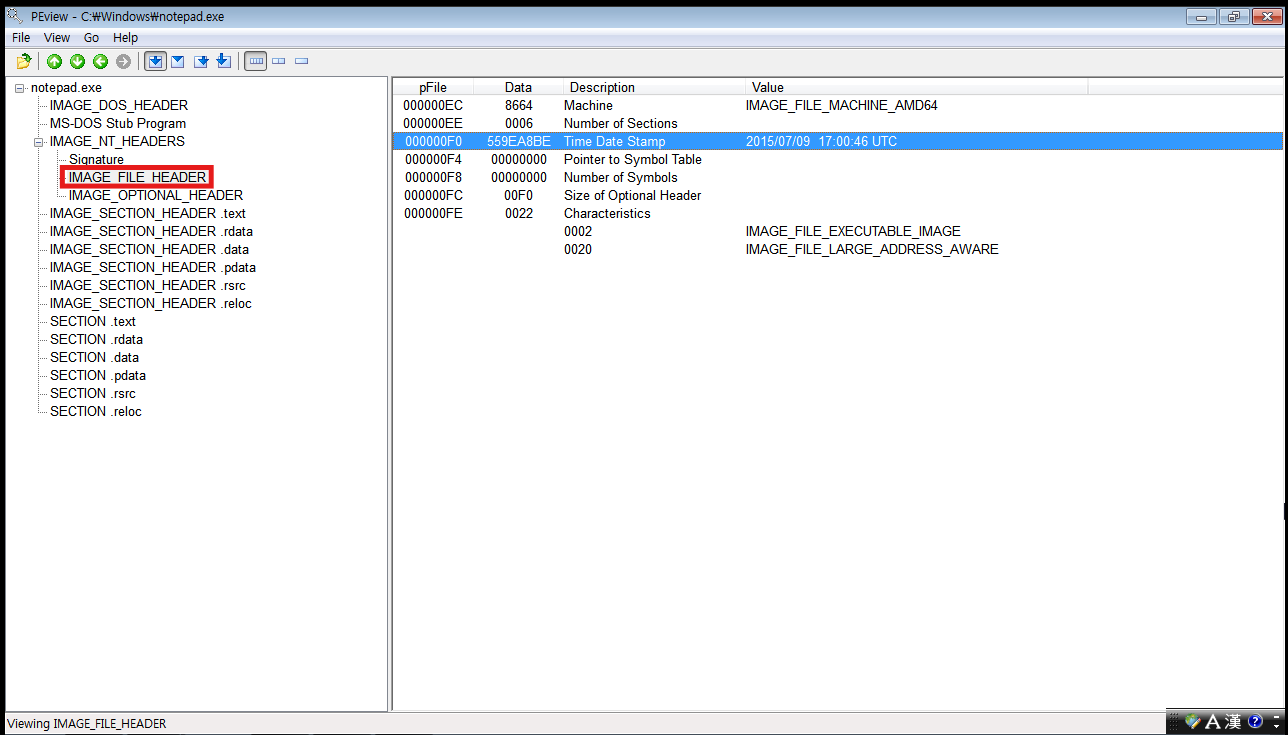Collapse the notepad.exe root node
This screenshot has height=735, width=1288.
pyautogui.click(x=20, y=88)
